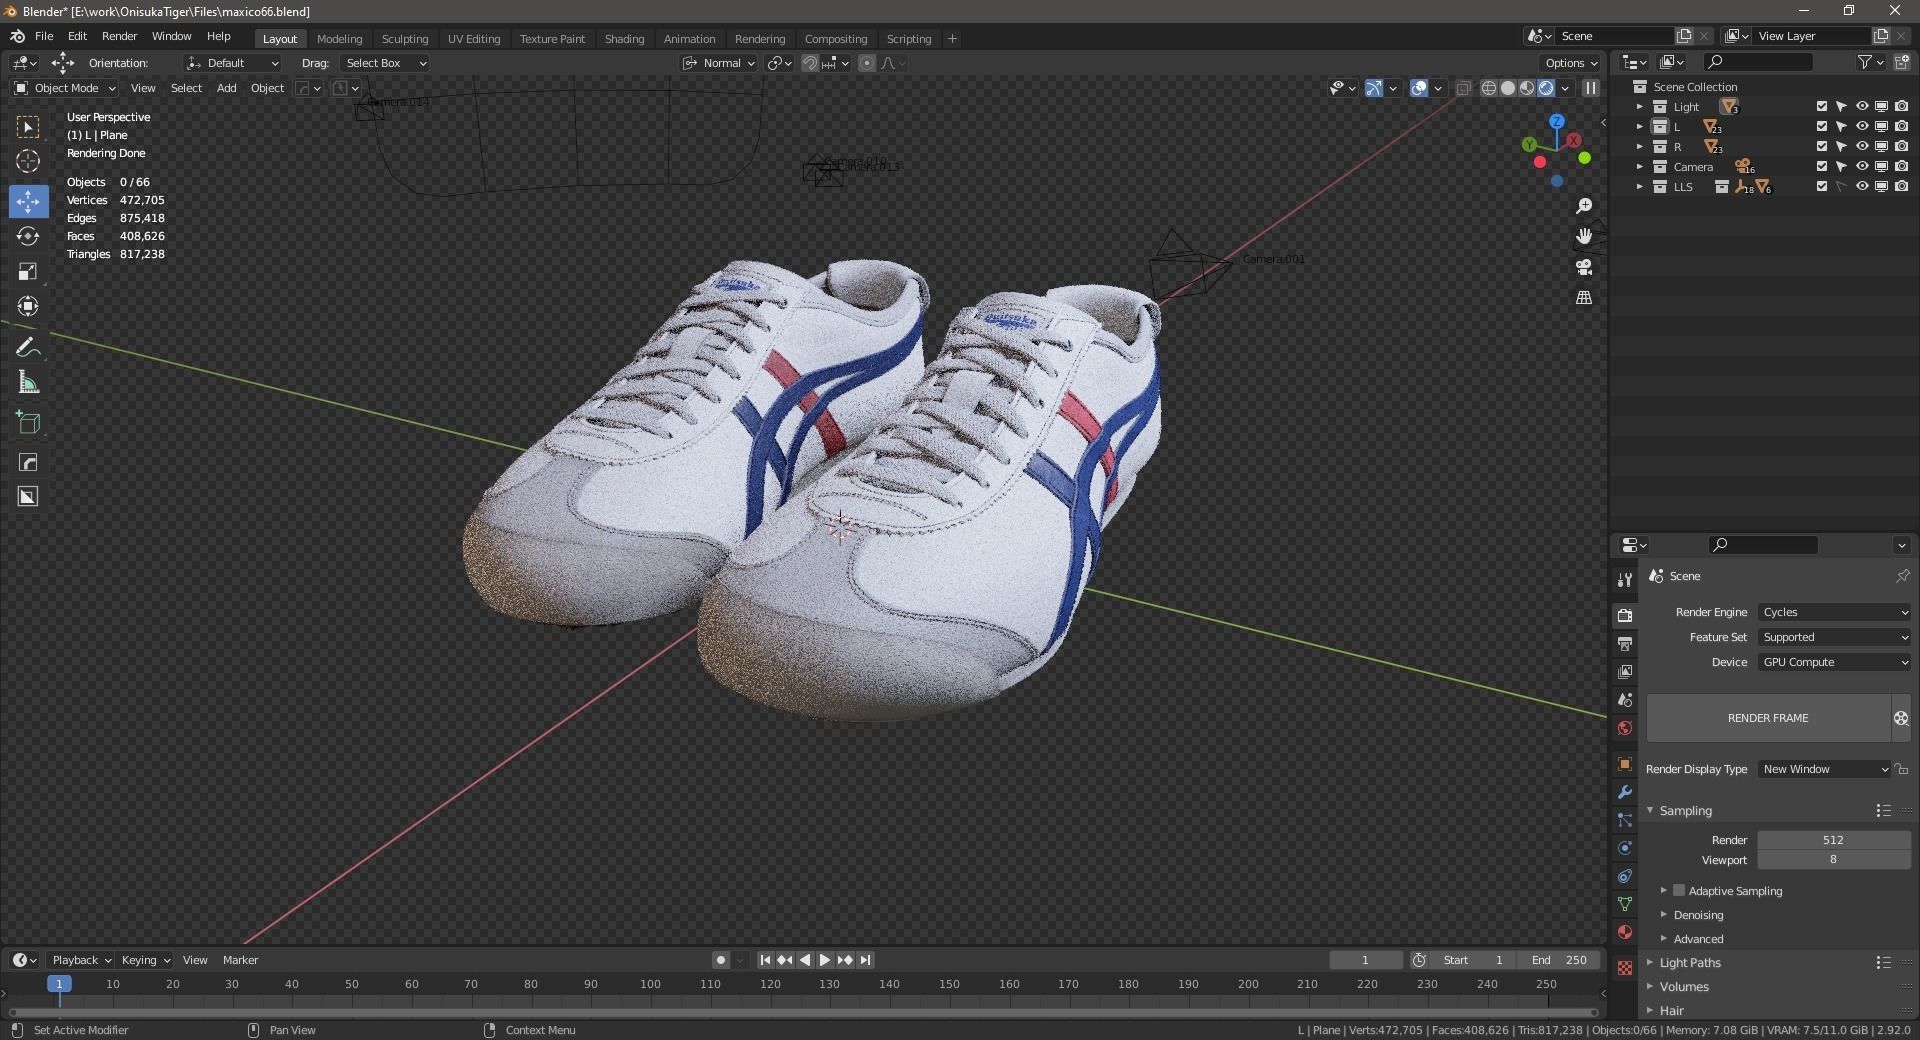Adjust the Viewport samples field
This screenshot has width=1920, height=1040.
coord(1834,860)
